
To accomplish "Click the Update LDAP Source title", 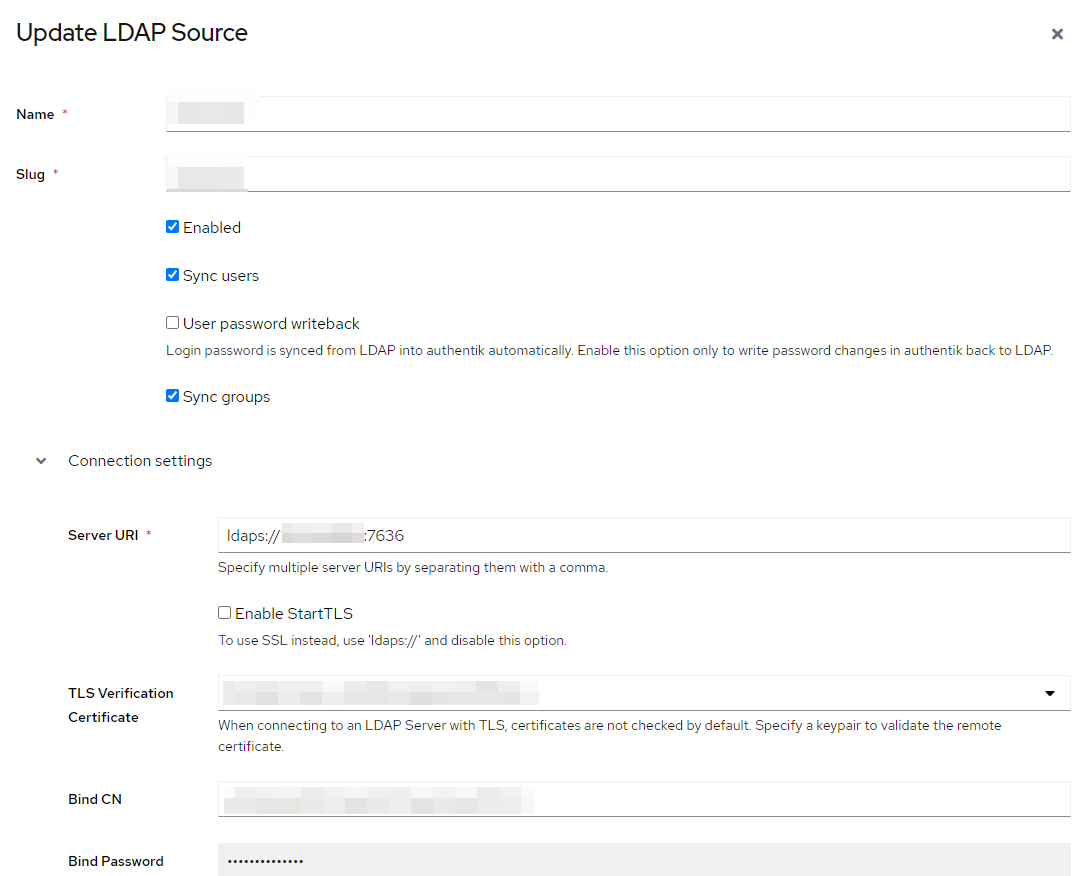I will pos(131,33).
